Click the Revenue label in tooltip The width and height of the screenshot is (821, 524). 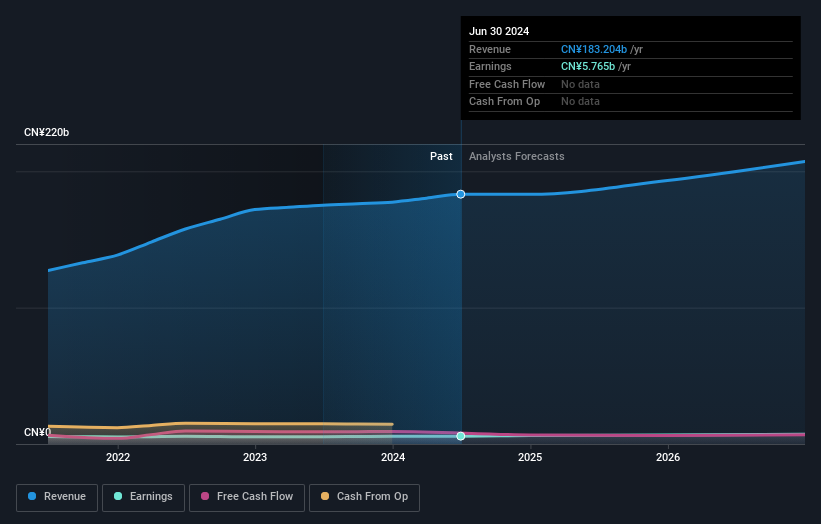pyautogui.click(x=490, y=49)
